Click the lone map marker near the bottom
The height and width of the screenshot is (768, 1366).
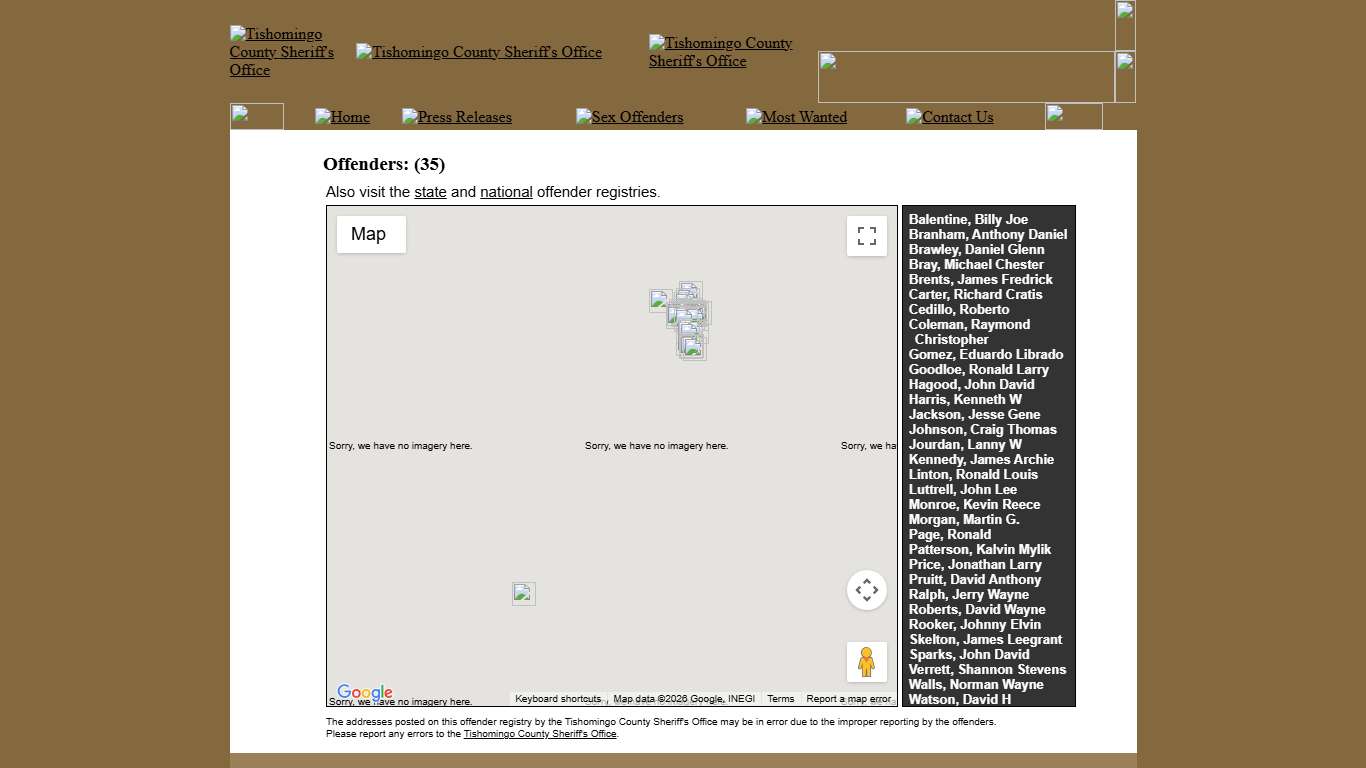pos(523,593)
